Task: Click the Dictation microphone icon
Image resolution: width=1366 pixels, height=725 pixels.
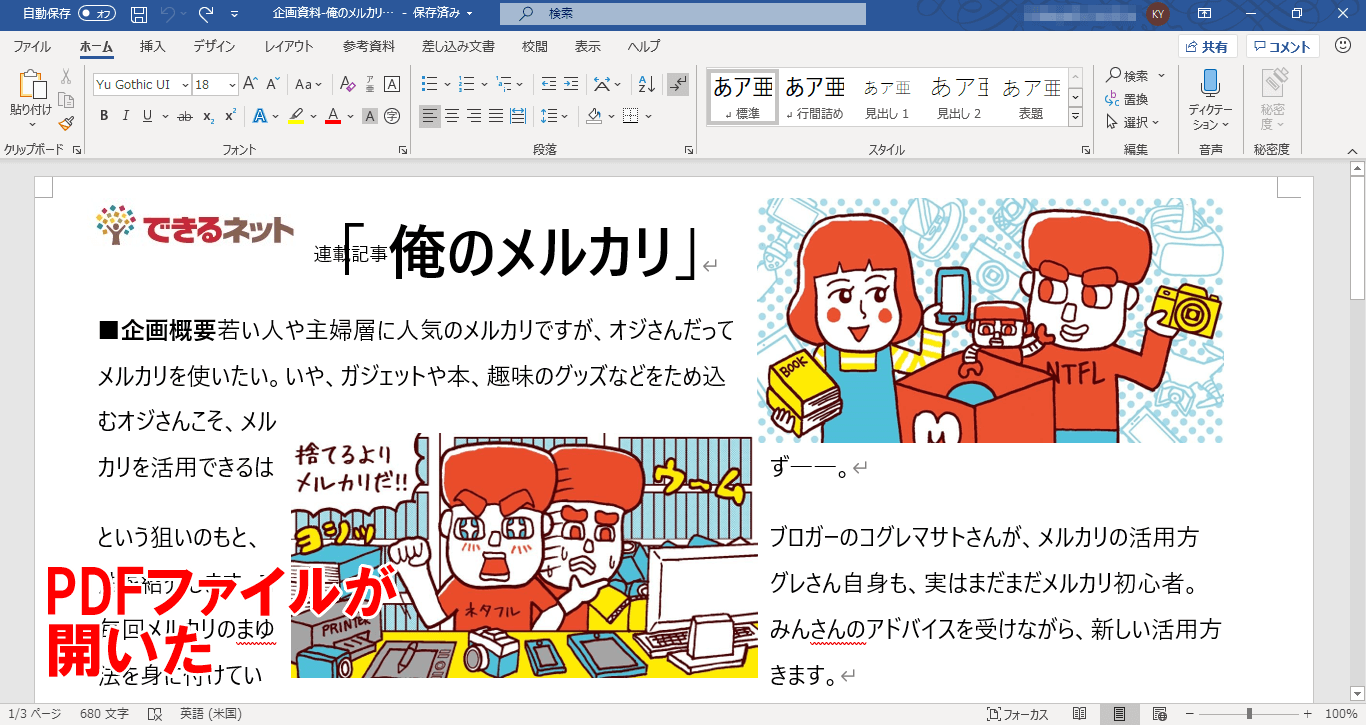Action: [1210, 84]
